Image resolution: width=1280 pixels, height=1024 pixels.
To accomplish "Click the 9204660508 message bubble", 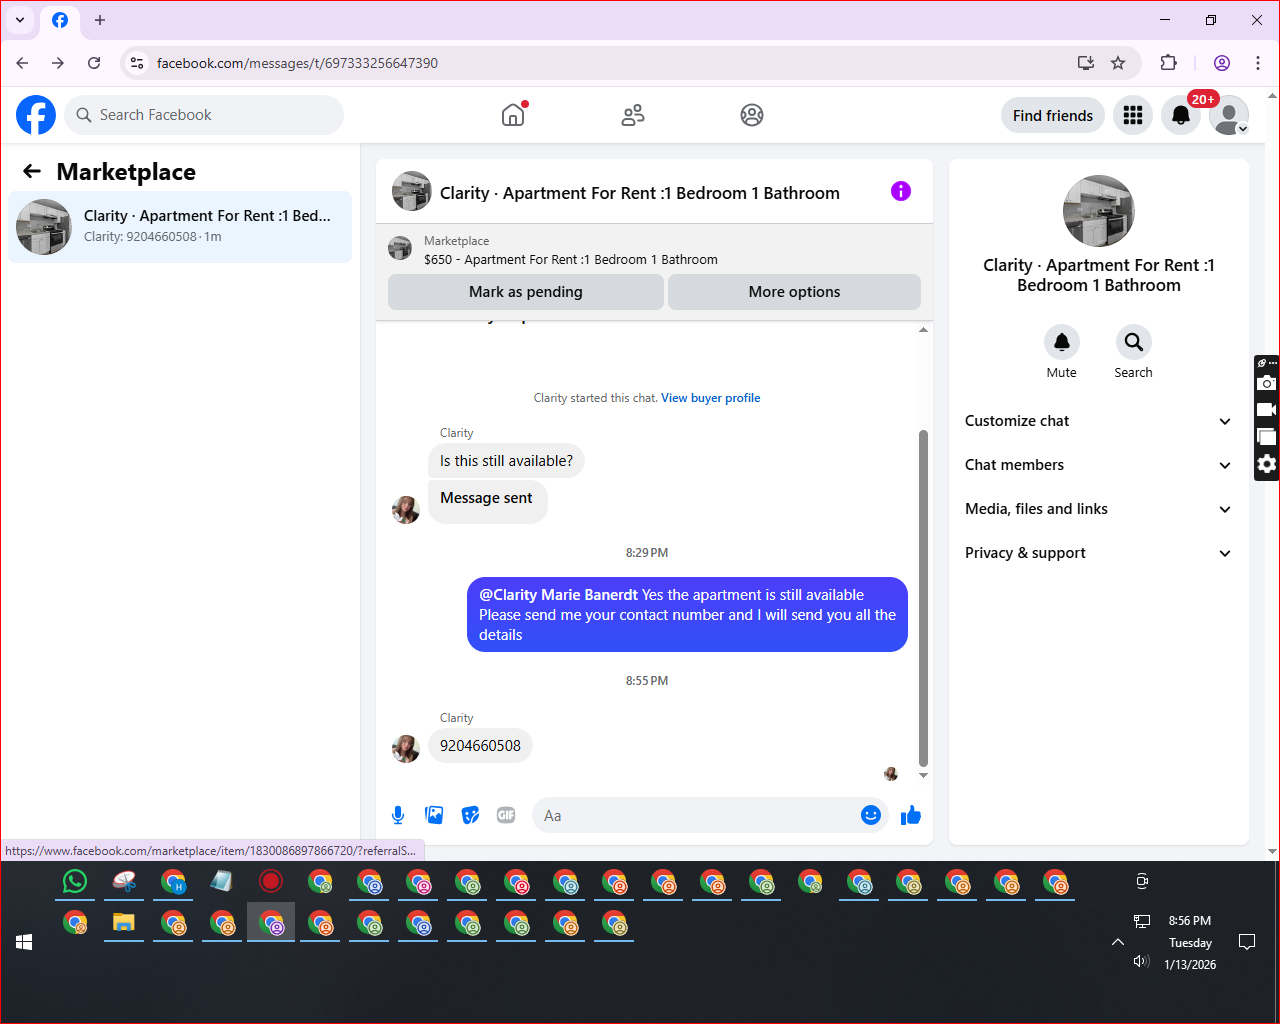I will (x=480, y=746).
